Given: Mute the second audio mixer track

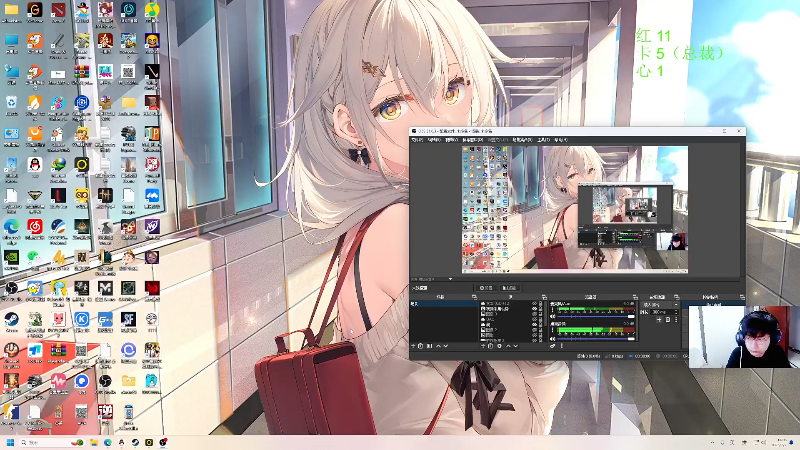Looking at the screenshot, I should pyautogui.click(x=553, y=339).
